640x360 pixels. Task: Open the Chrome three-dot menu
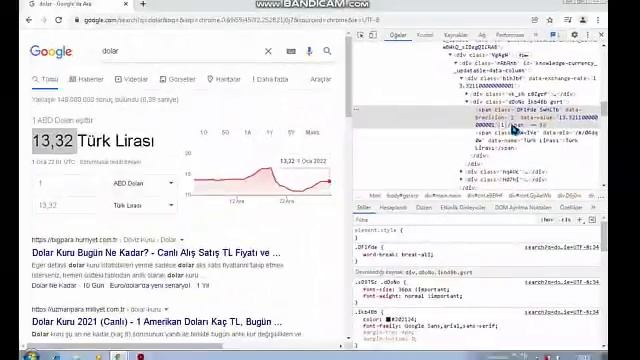click(x=598, y=20)
